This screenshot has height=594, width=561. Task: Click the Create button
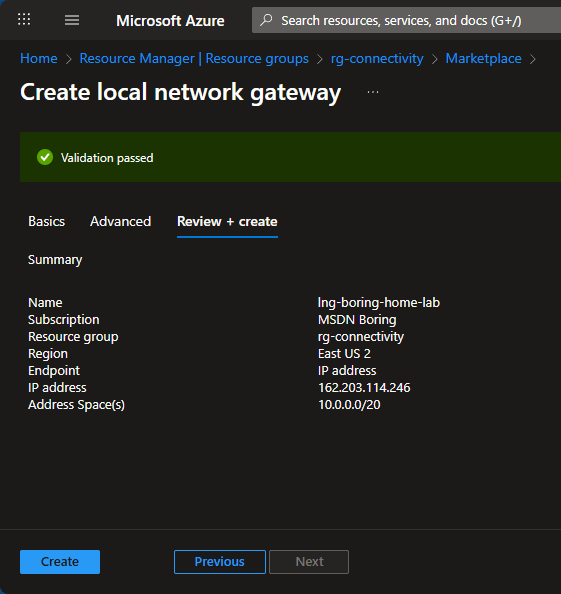coord(60,561)
